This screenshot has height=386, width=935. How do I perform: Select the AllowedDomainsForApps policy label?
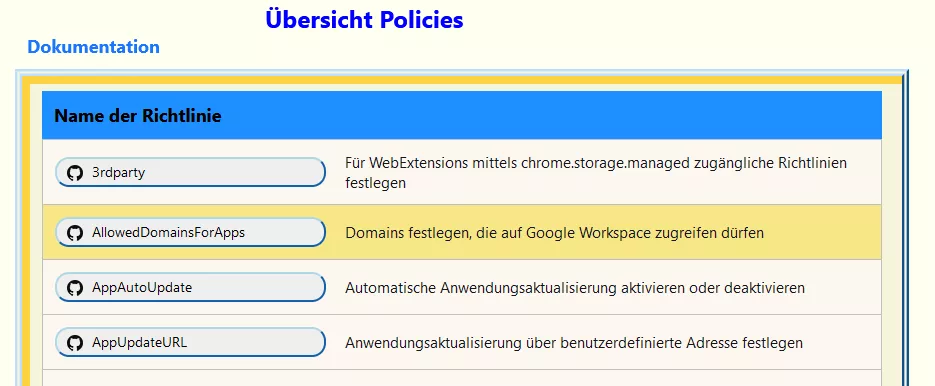(168, 233)
